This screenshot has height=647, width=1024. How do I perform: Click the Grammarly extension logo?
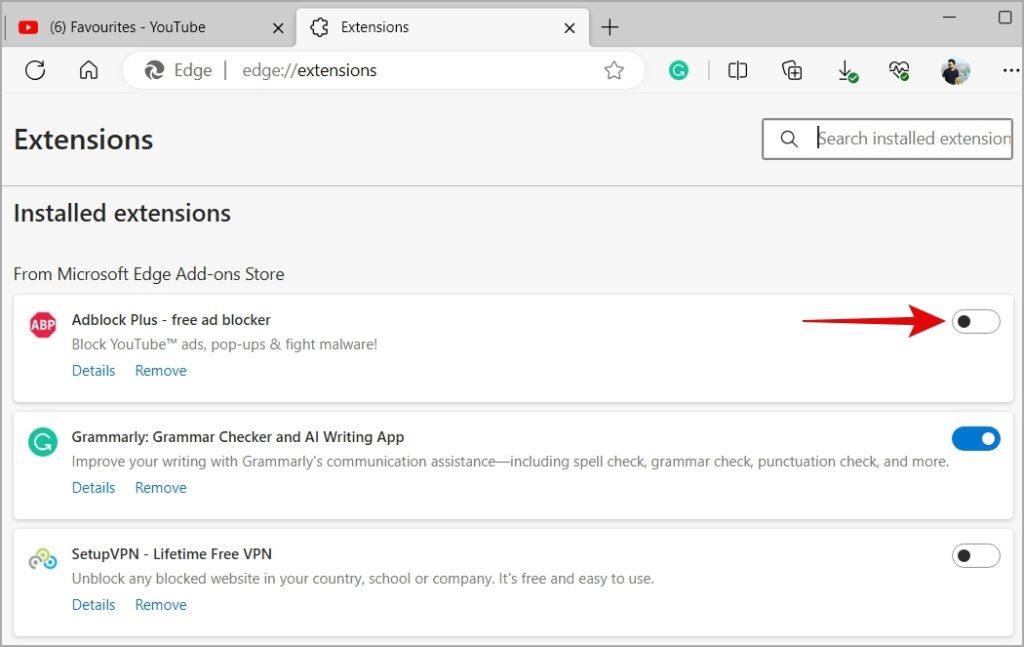[x=43, y=442]
